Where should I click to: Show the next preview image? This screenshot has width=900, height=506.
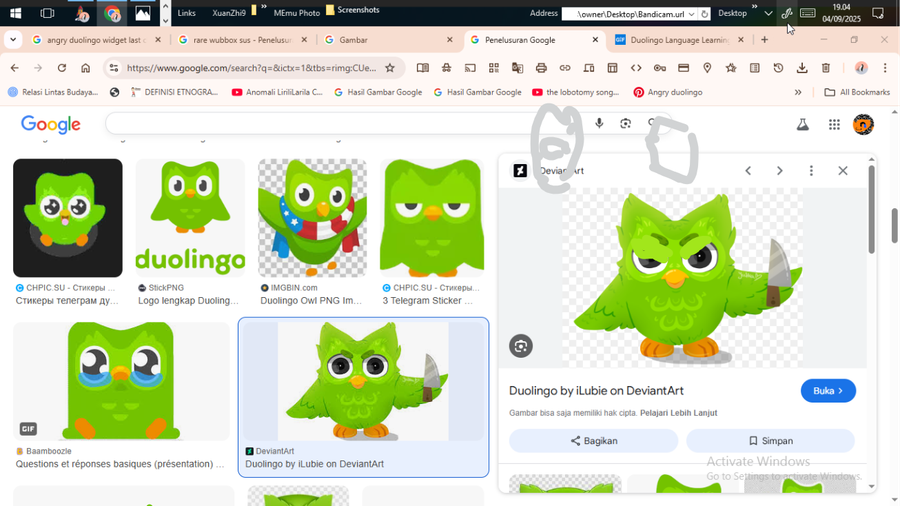coord(779,170)
